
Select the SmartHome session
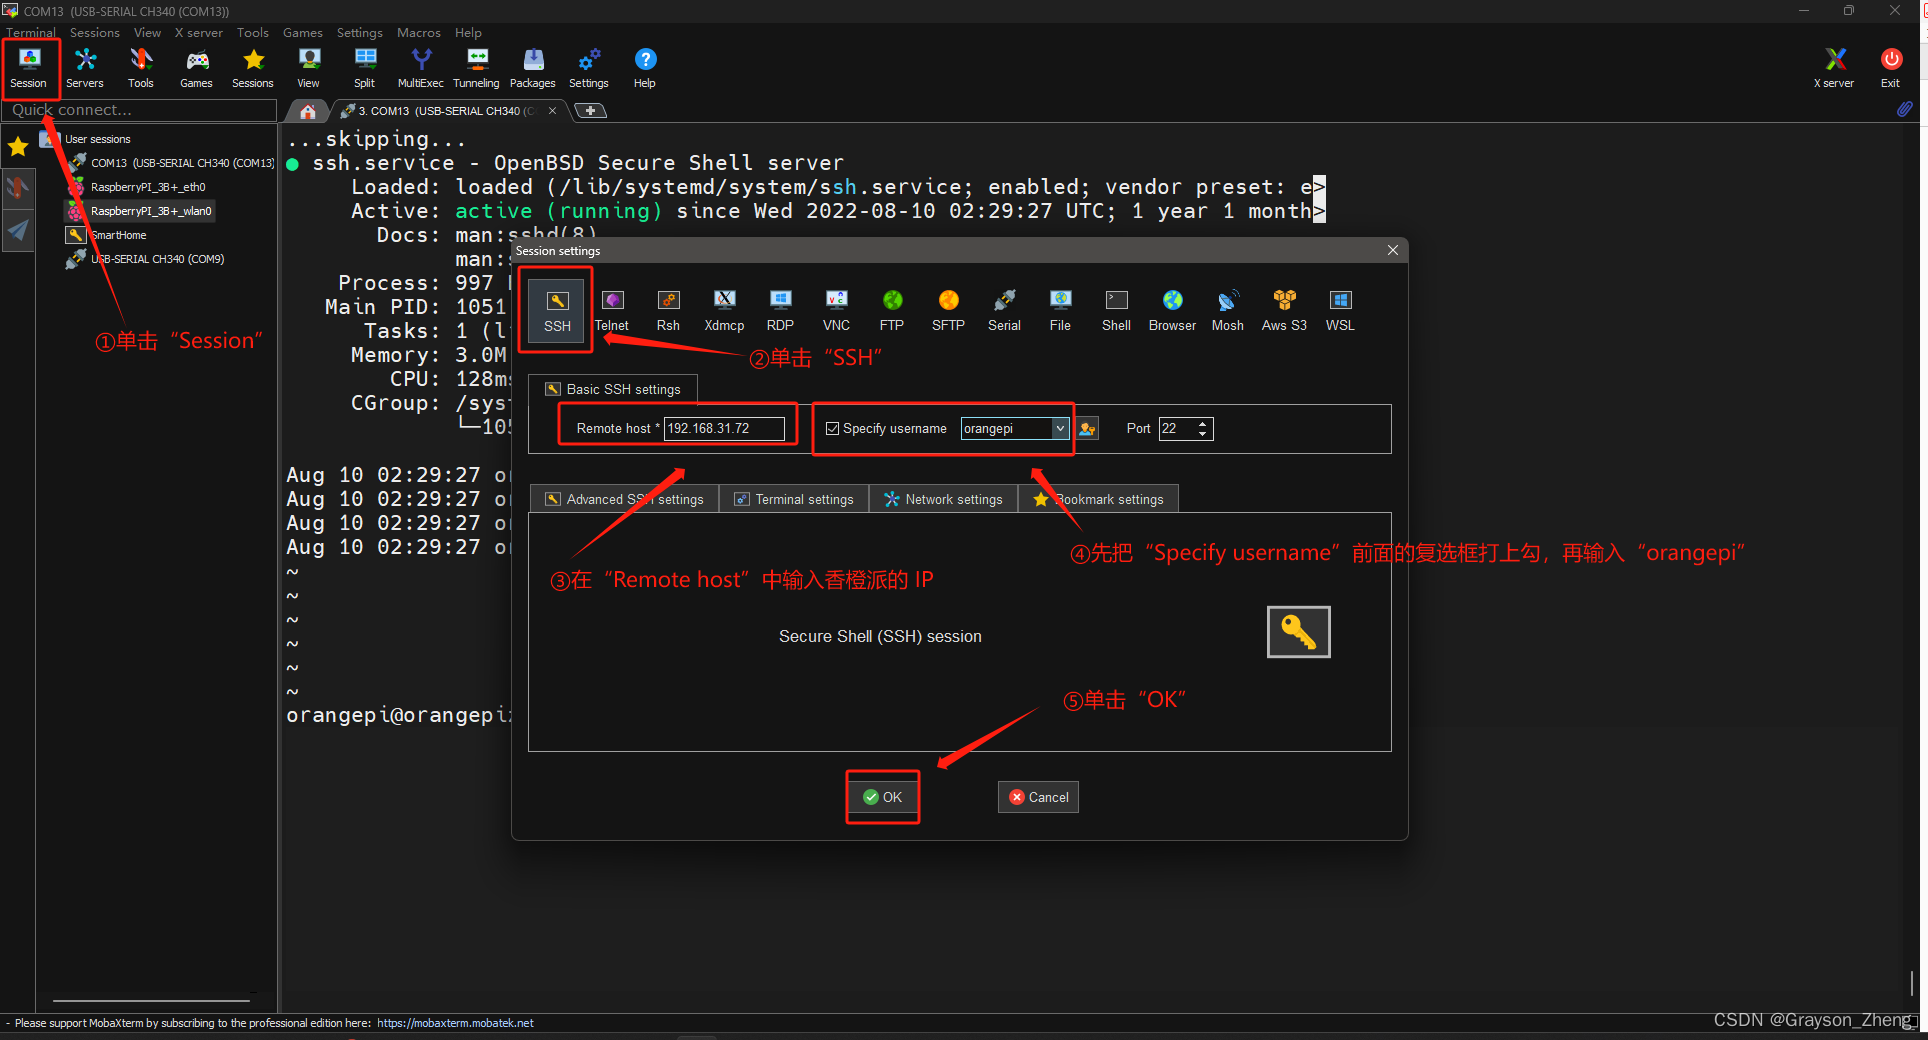point(108,235)
